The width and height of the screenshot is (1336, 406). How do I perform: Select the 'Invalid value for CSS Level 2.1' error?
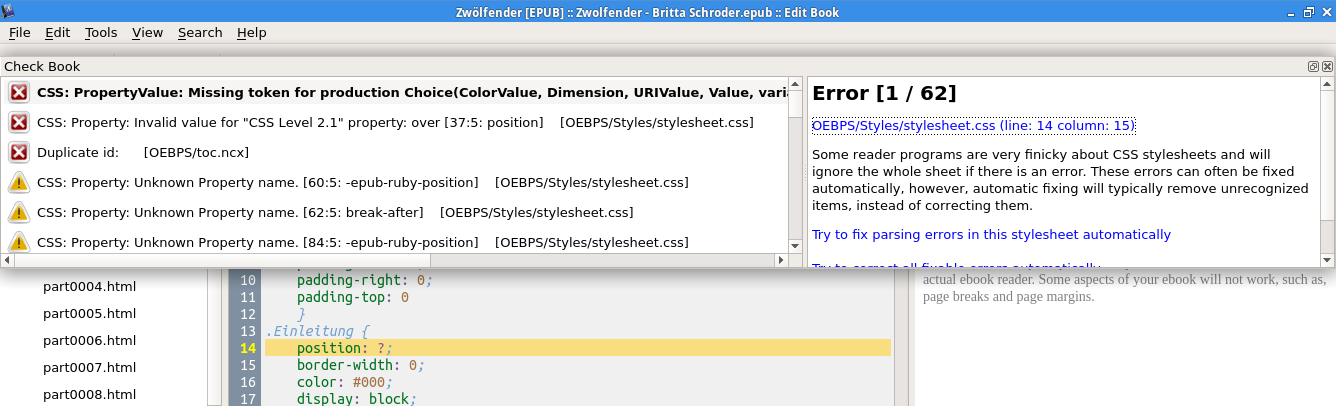(x=394, y=122)
